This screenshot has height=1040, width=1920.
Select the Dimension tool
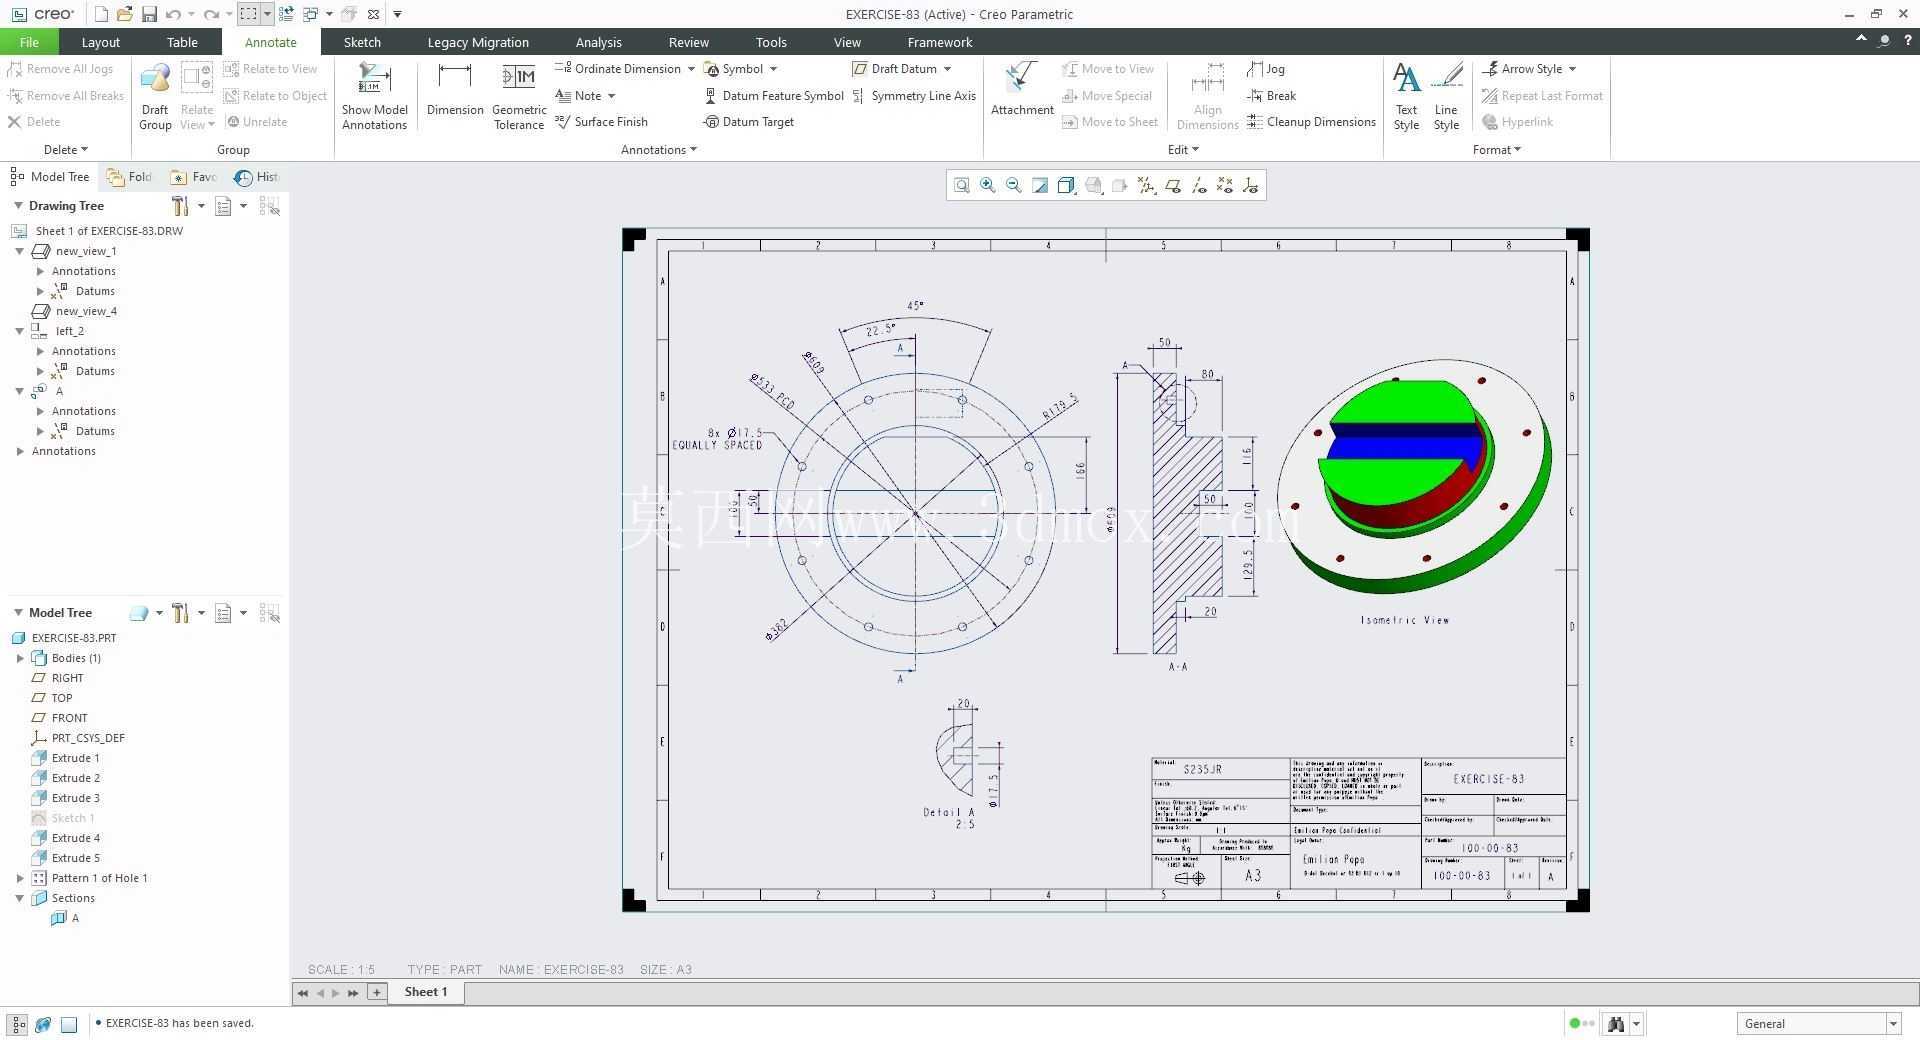pyautogui.click(x=455, y=90)
